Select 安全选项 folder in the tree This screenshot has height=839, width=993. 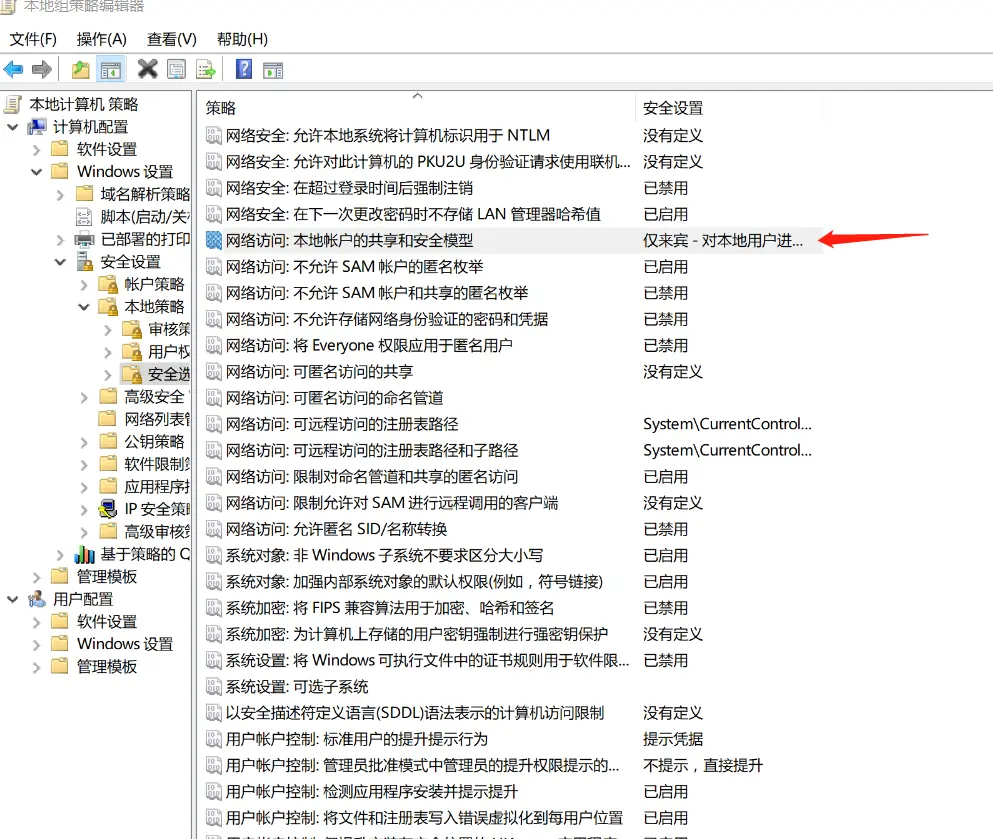point(168,374)
